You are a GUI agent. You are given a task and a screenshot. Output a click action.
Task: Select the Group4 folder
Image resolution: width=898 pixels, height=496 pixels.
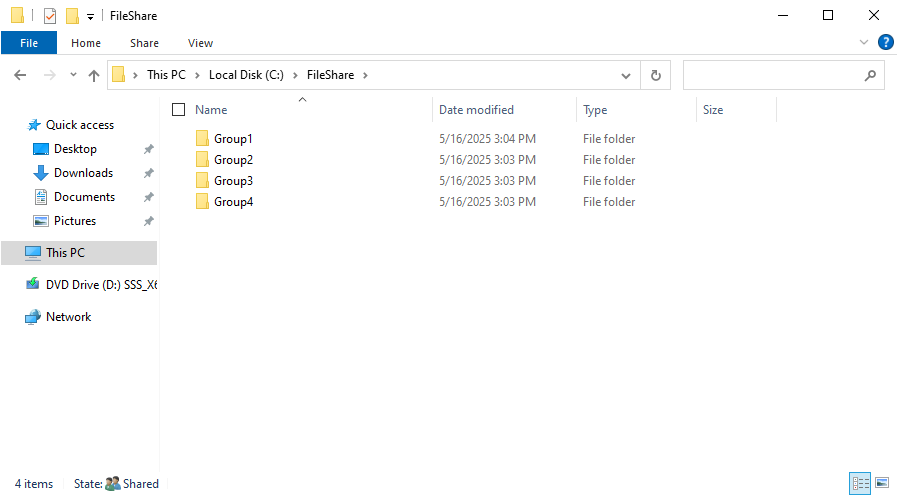coord(234,202)
